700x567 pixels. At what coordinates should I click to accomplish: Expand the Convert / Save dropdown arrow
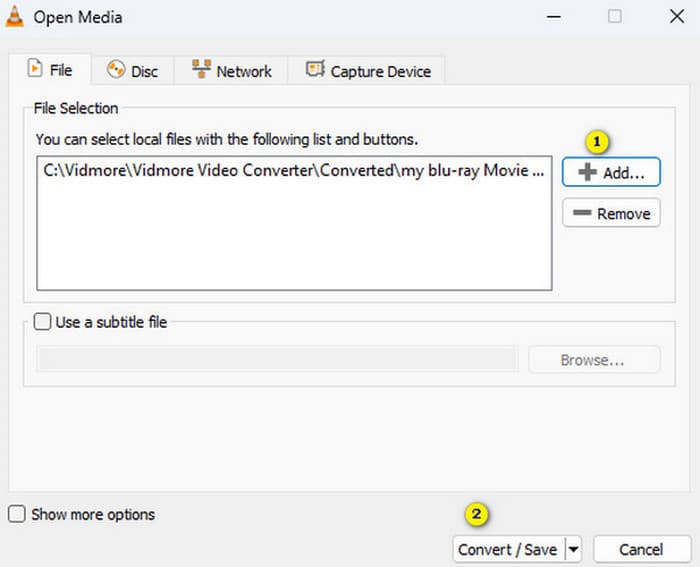[573, 549]
